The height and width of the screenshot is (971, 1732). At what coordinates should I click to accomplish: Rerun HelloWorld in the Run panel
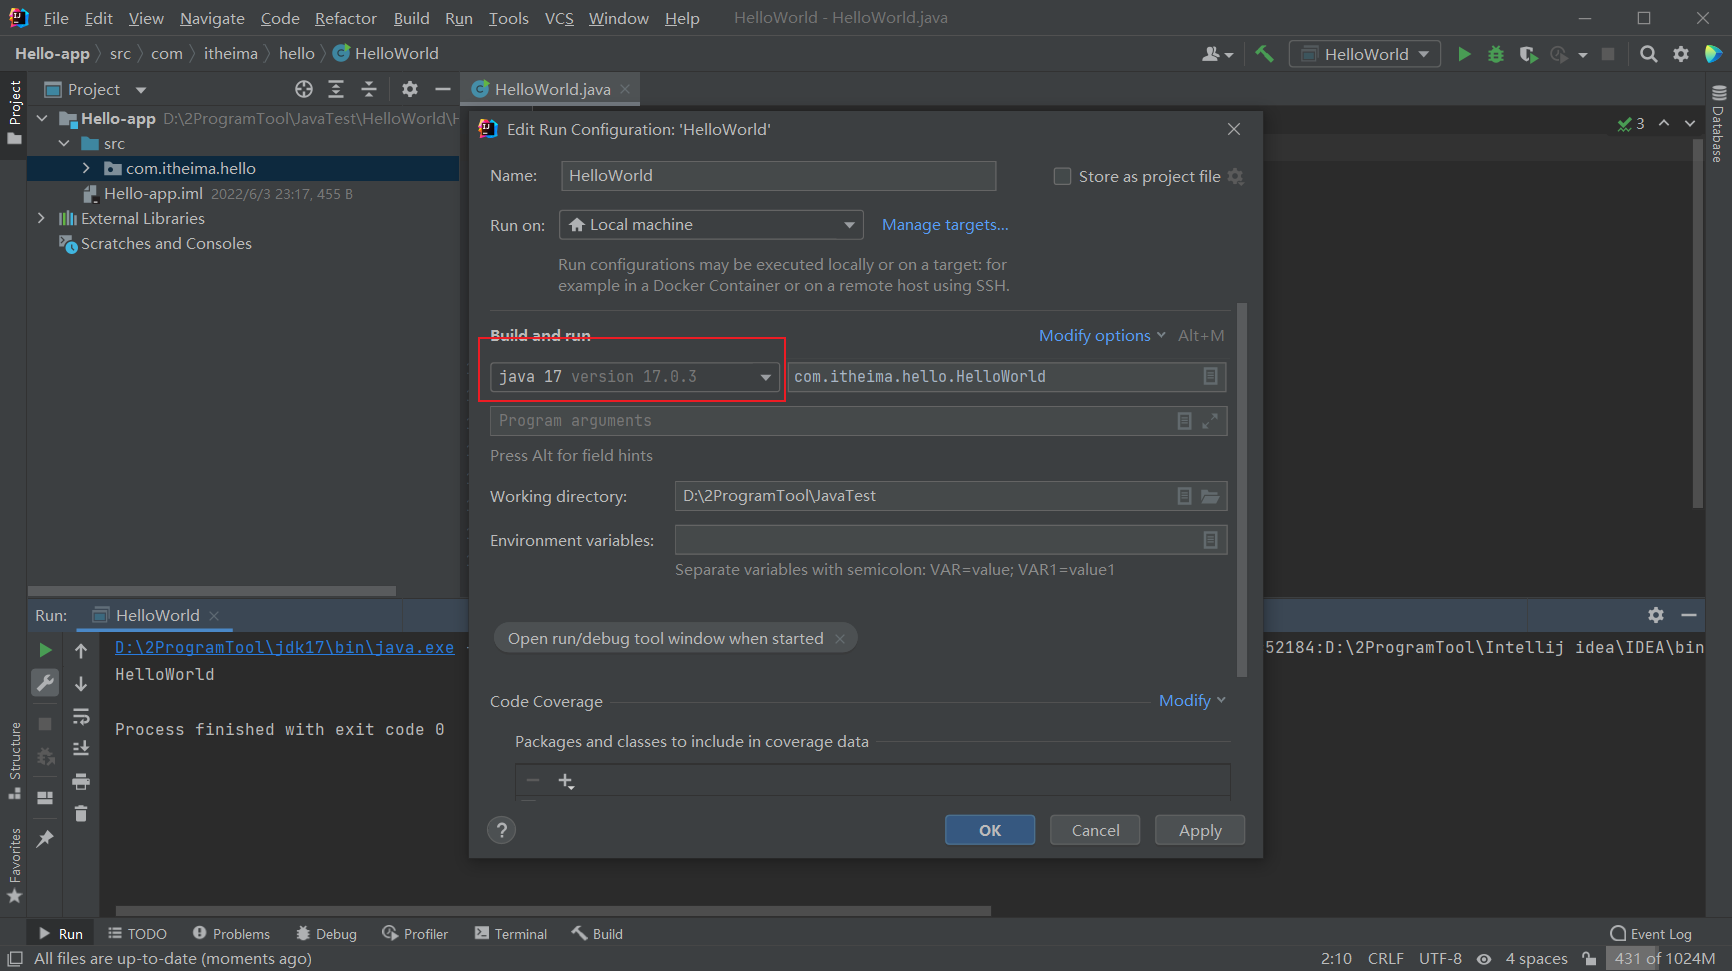point(45,650)
